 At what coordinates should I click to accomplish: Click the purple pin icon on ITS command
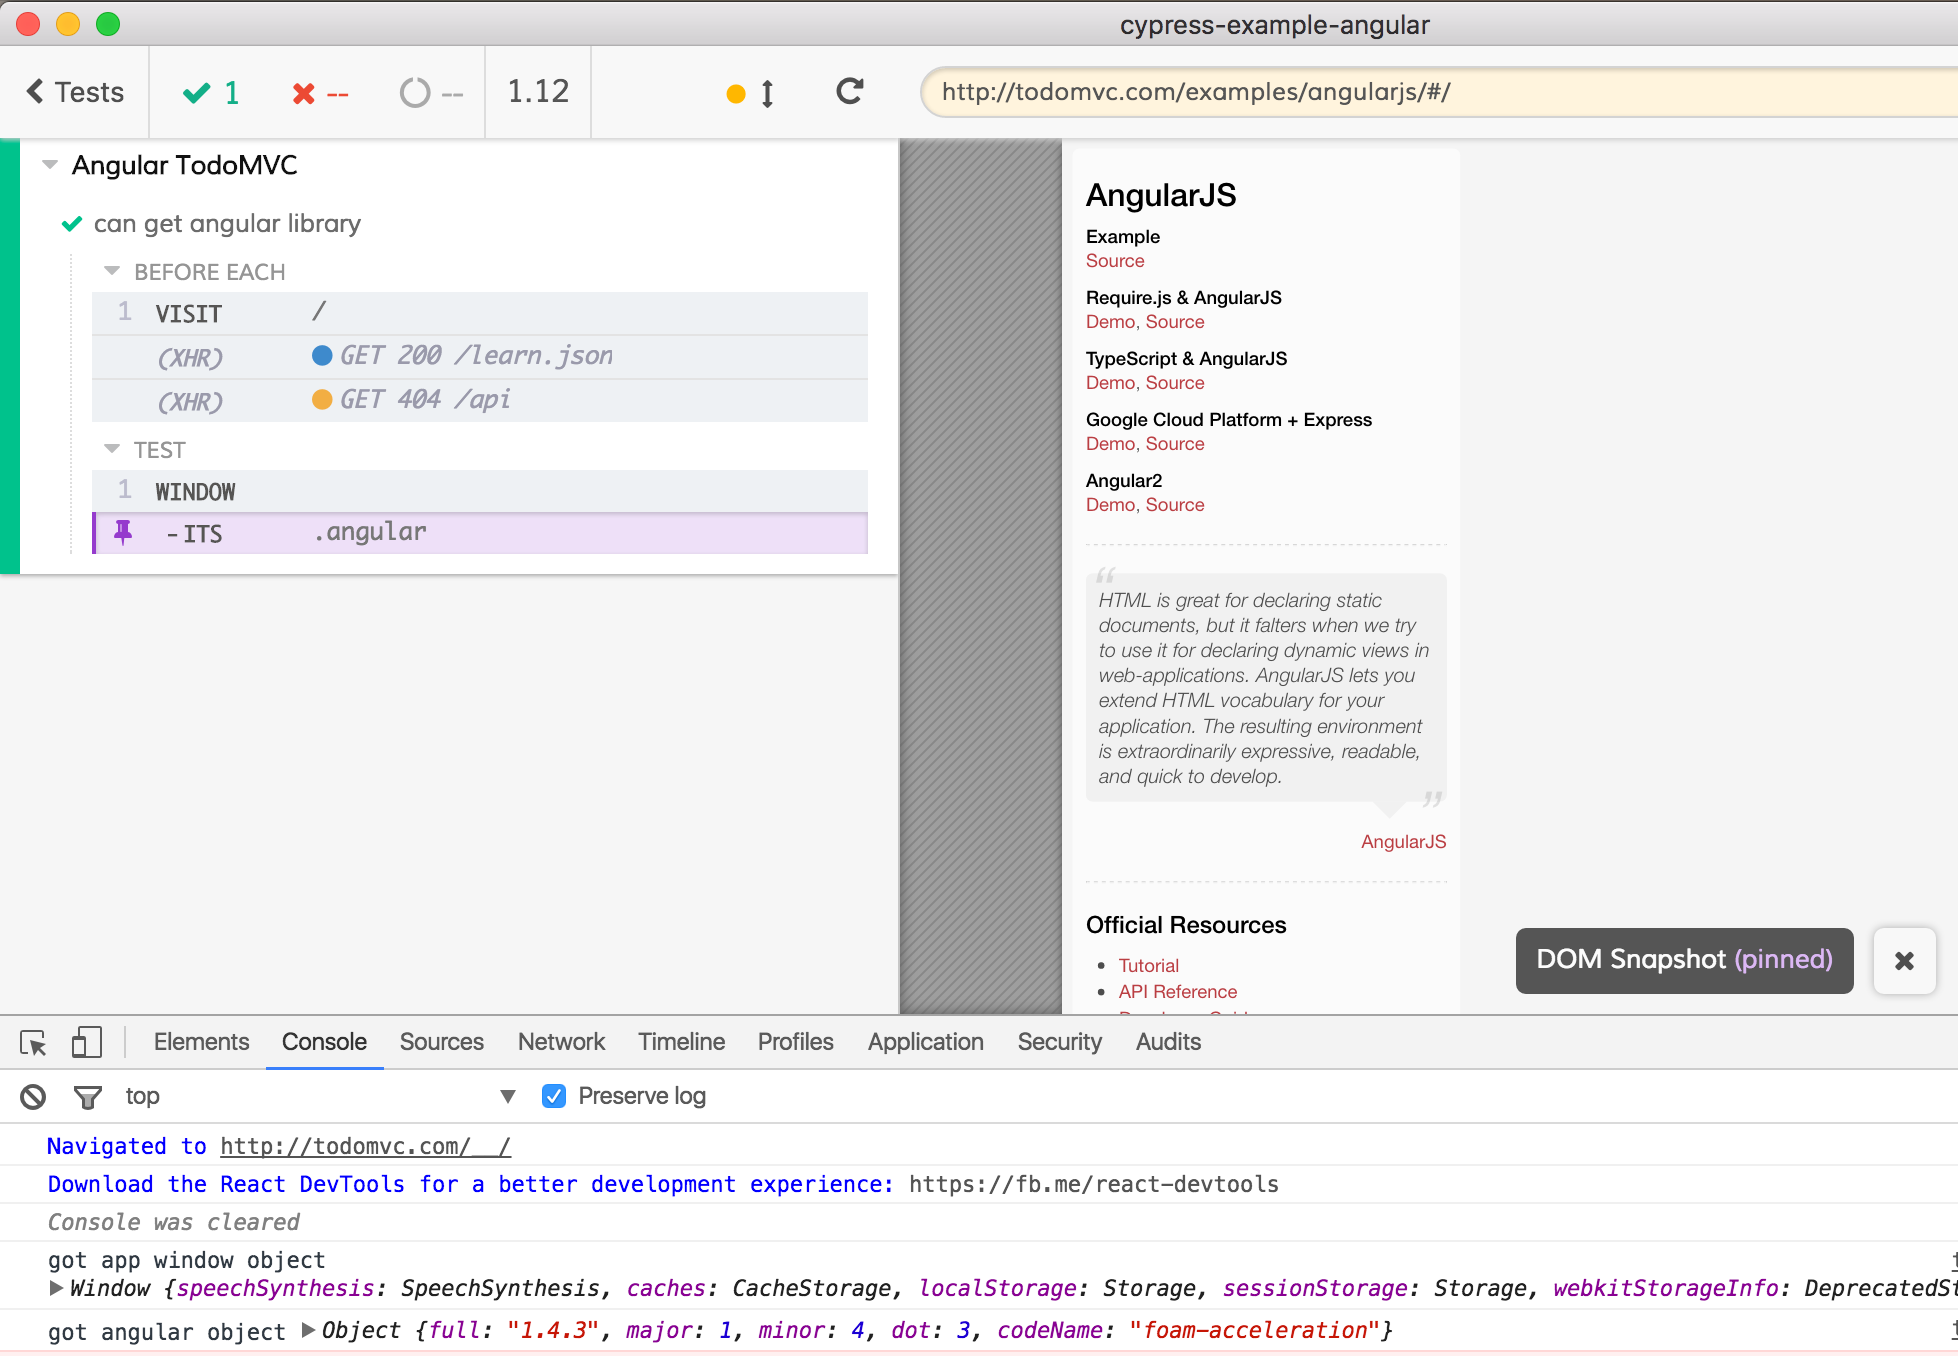tap(123, 532)
